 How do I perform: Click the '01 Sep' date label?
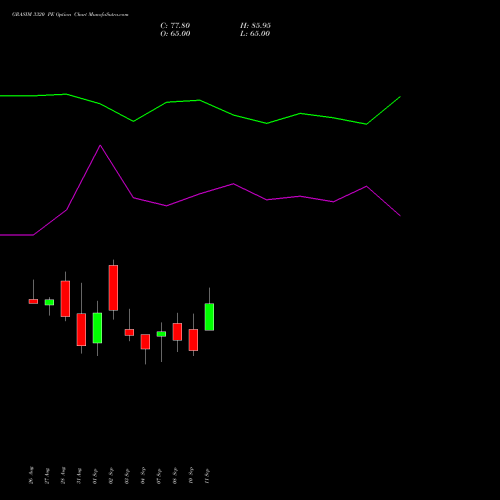[x=95, y=476]
